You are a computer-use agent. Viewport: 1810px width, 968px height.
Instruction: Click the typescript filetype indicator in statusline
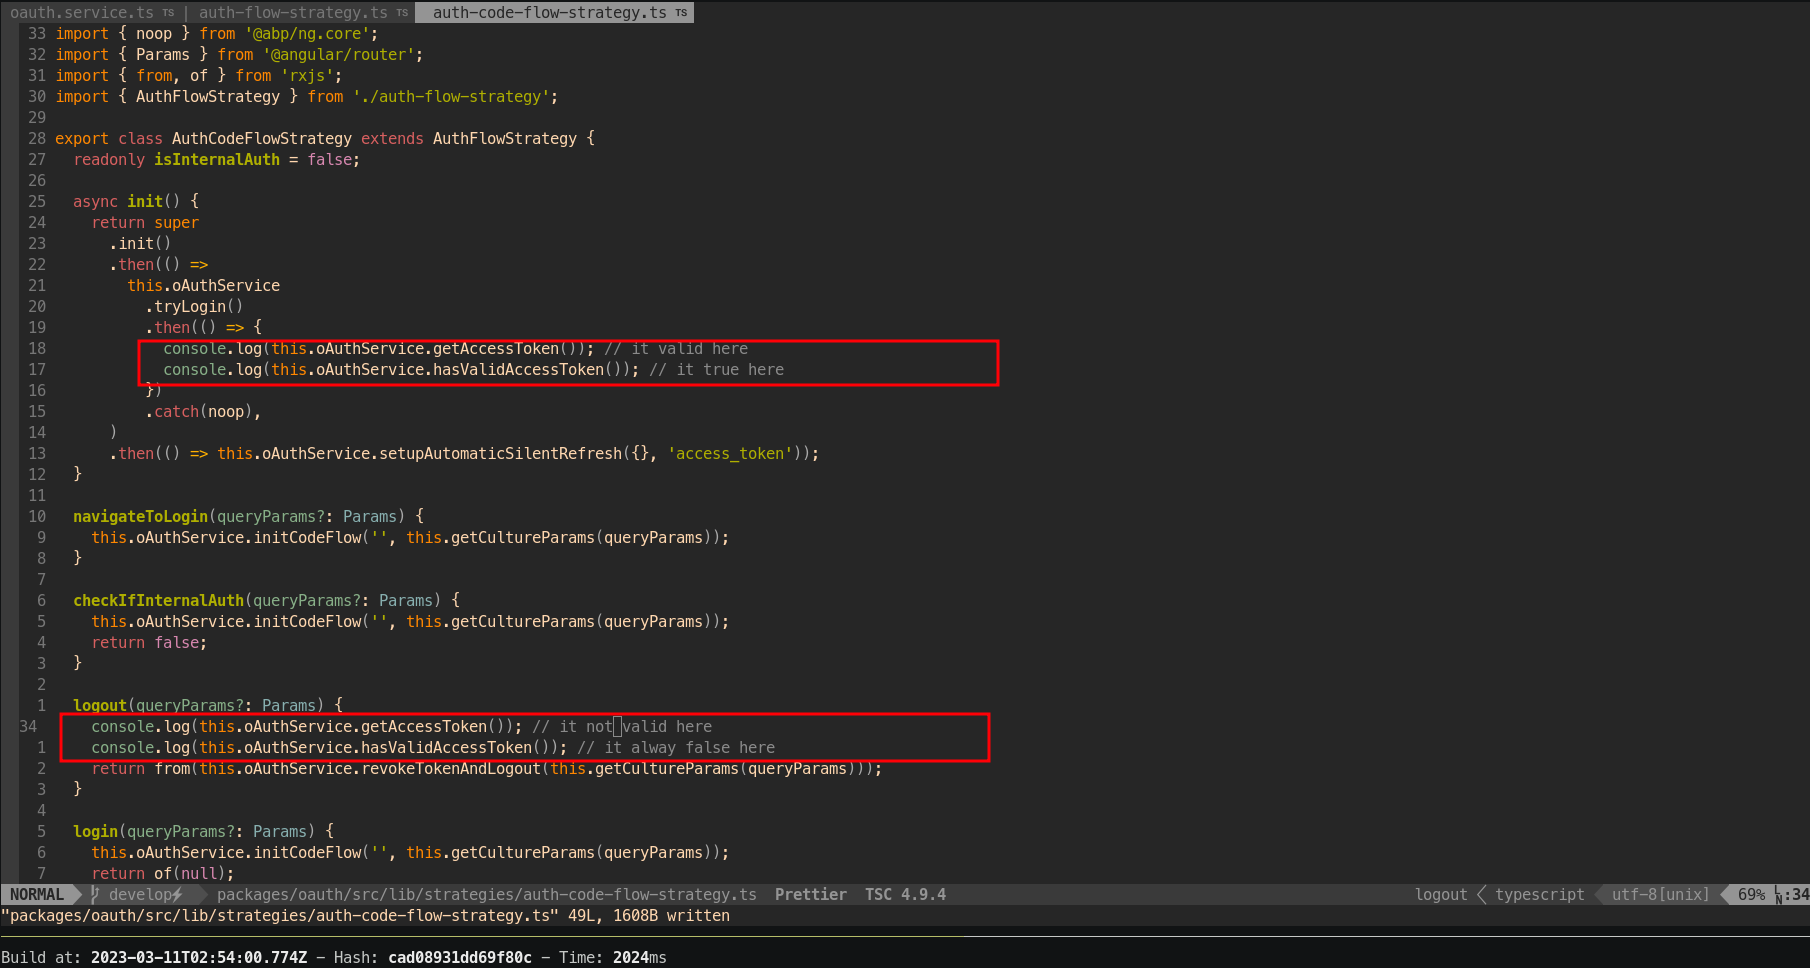1539,894
